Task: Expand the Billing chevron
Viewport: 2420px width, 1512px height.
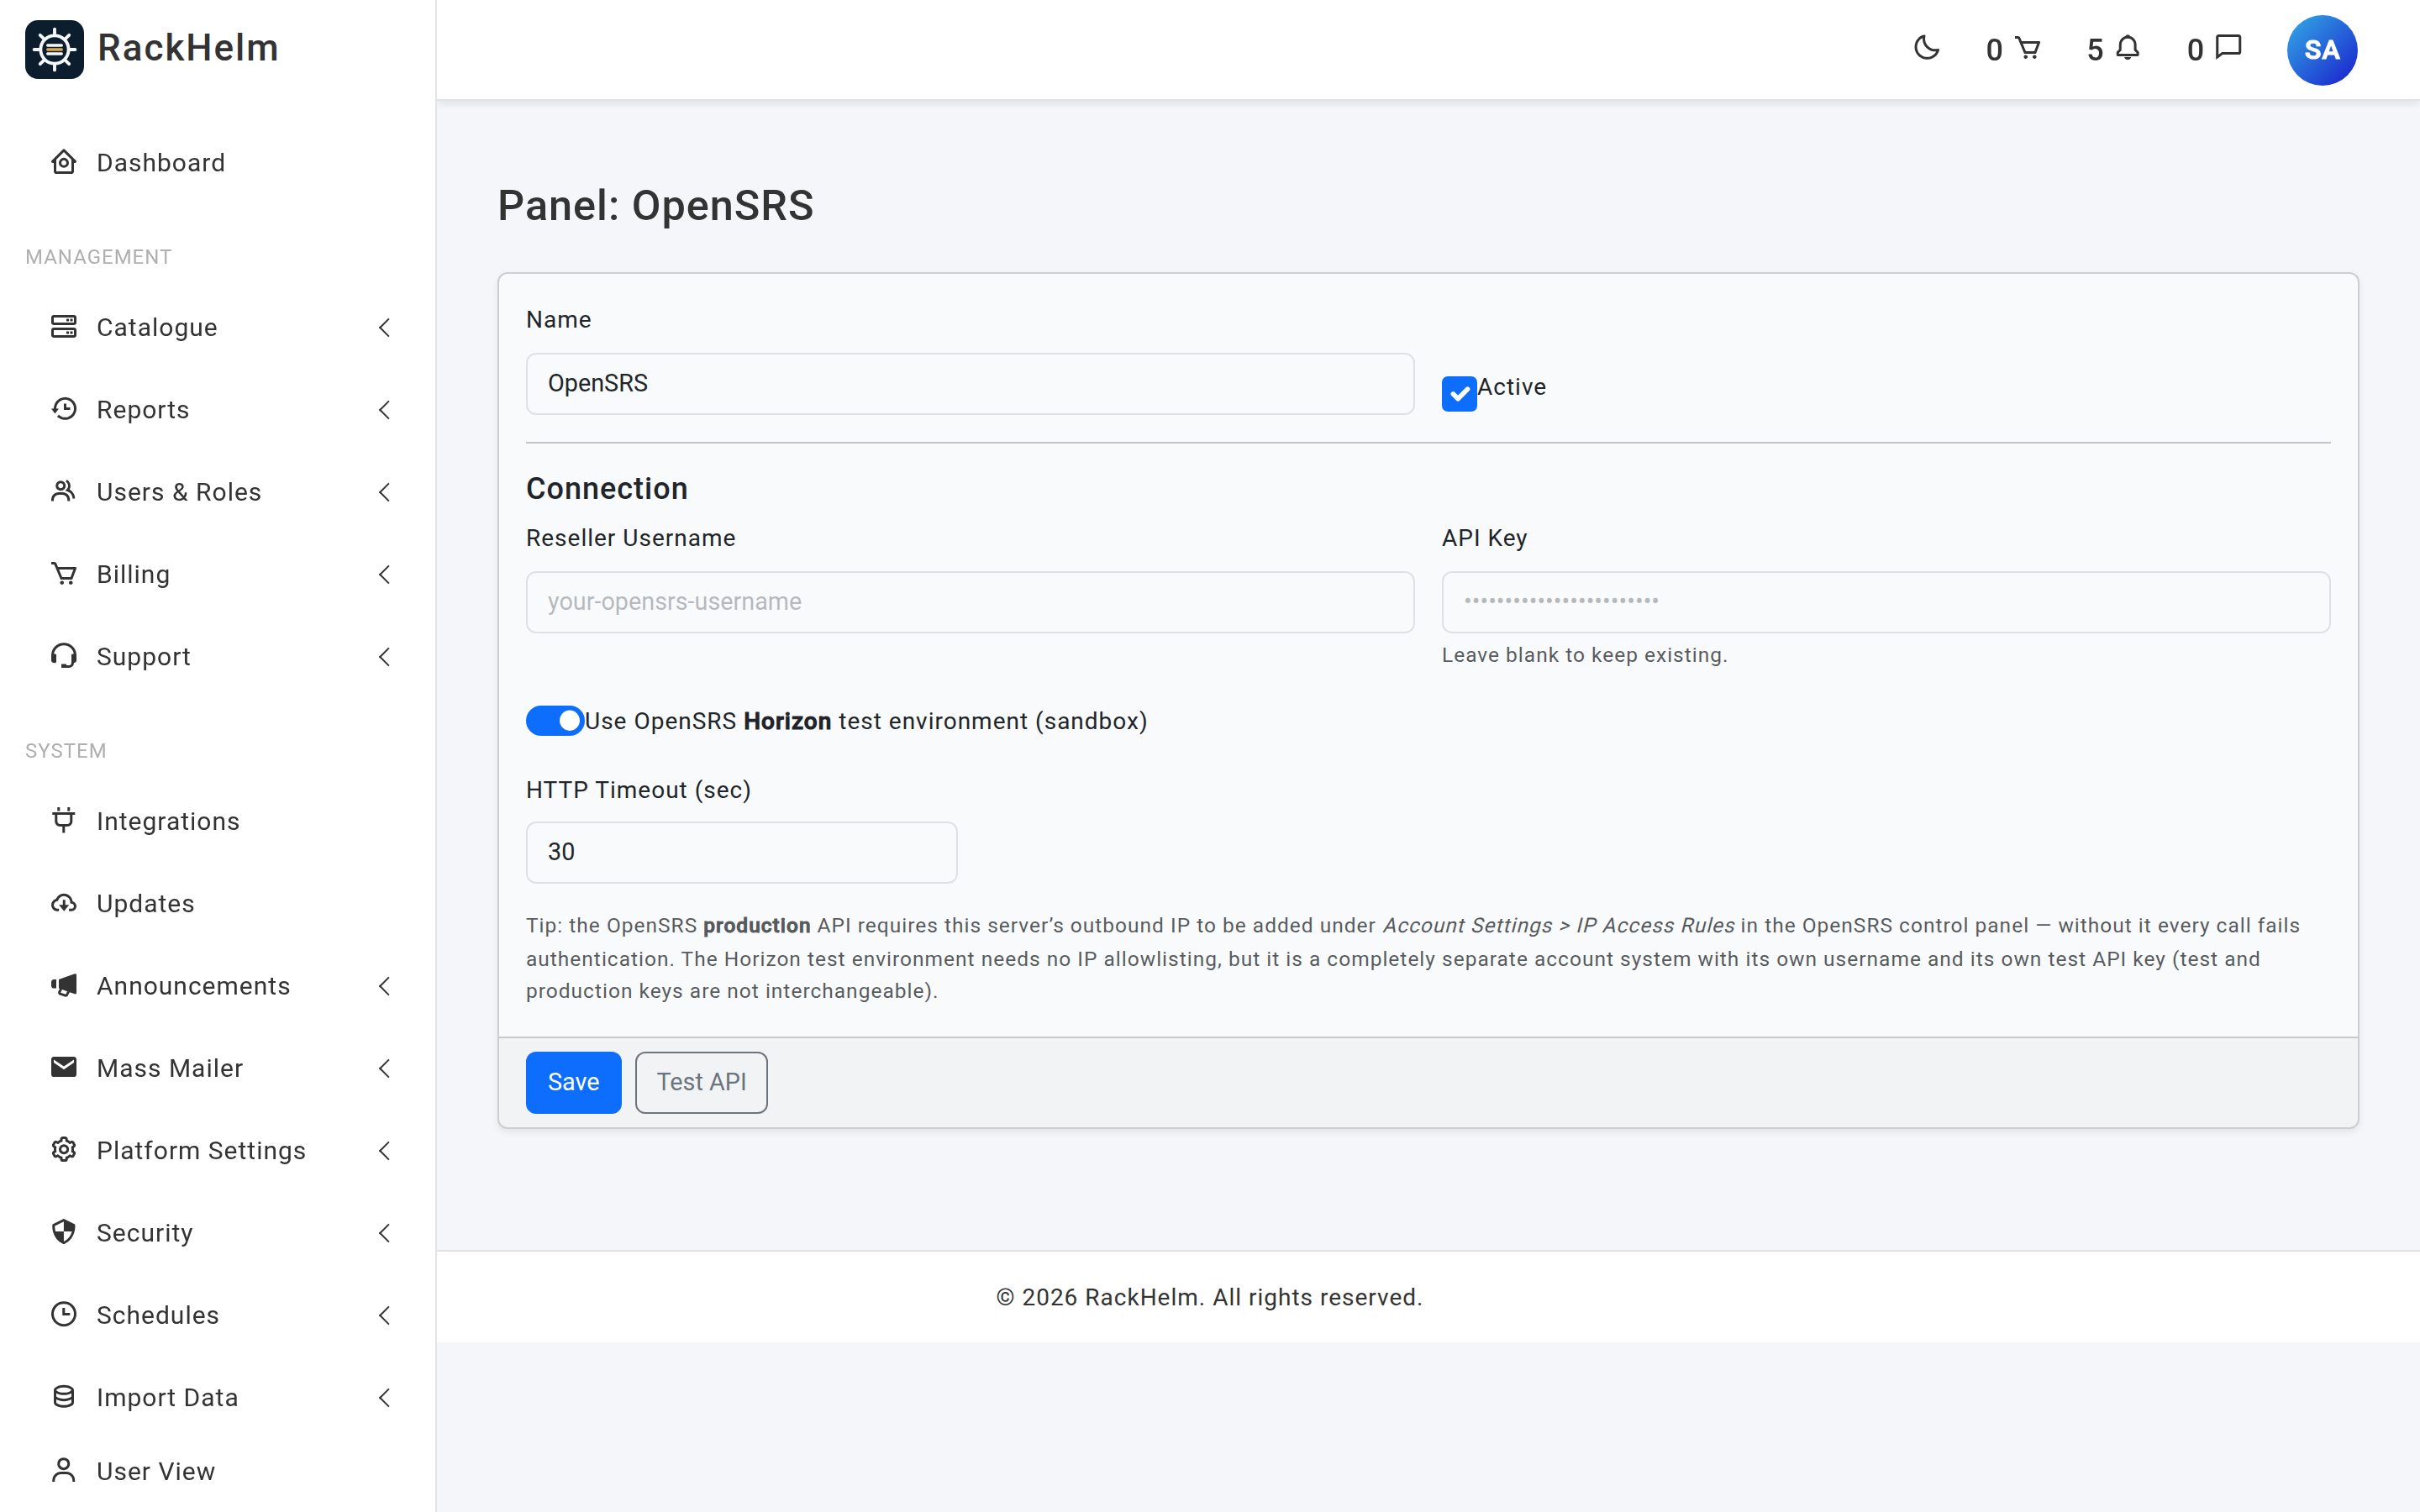Action: 384,574
